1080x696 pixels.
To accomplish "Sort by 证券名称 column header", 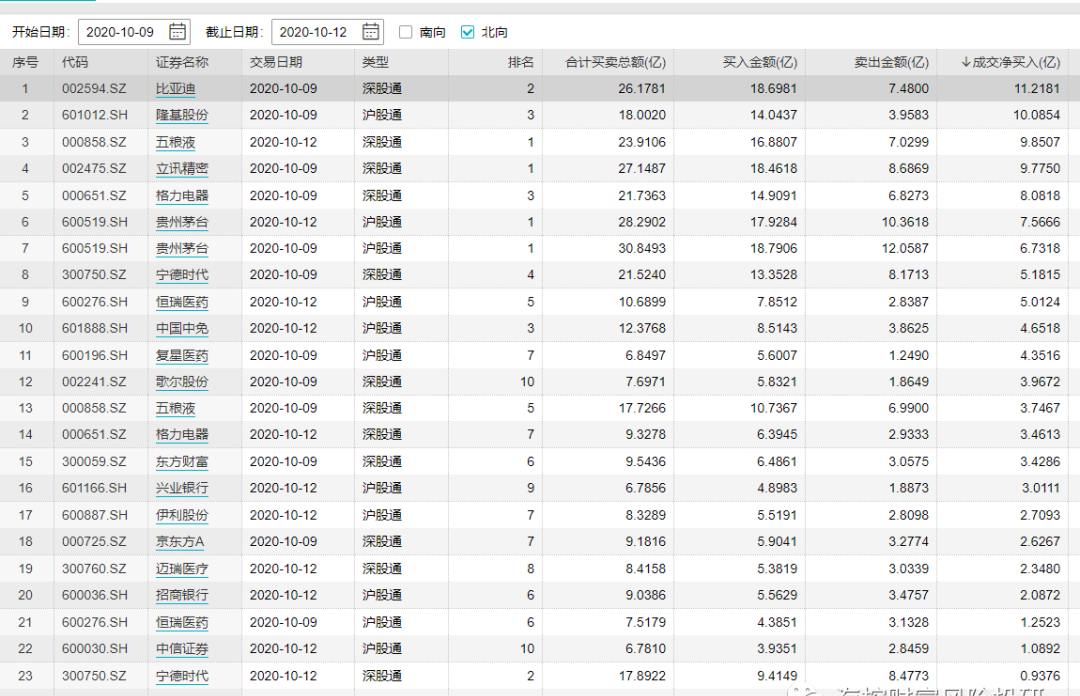I will (x=182, y=62).
